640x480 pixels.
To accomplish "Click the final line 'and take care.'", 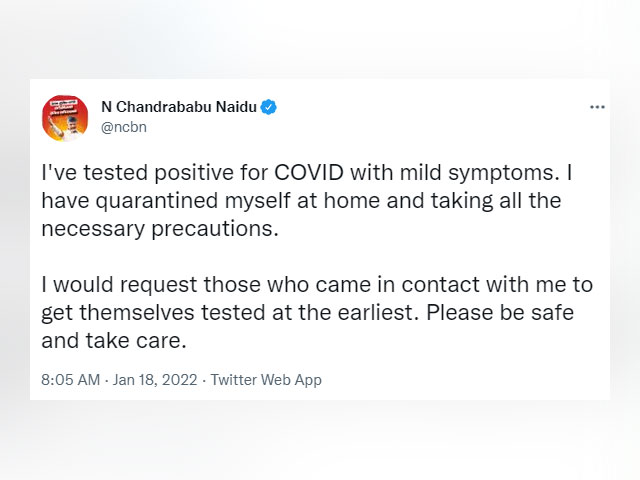I will pos(114,340).
